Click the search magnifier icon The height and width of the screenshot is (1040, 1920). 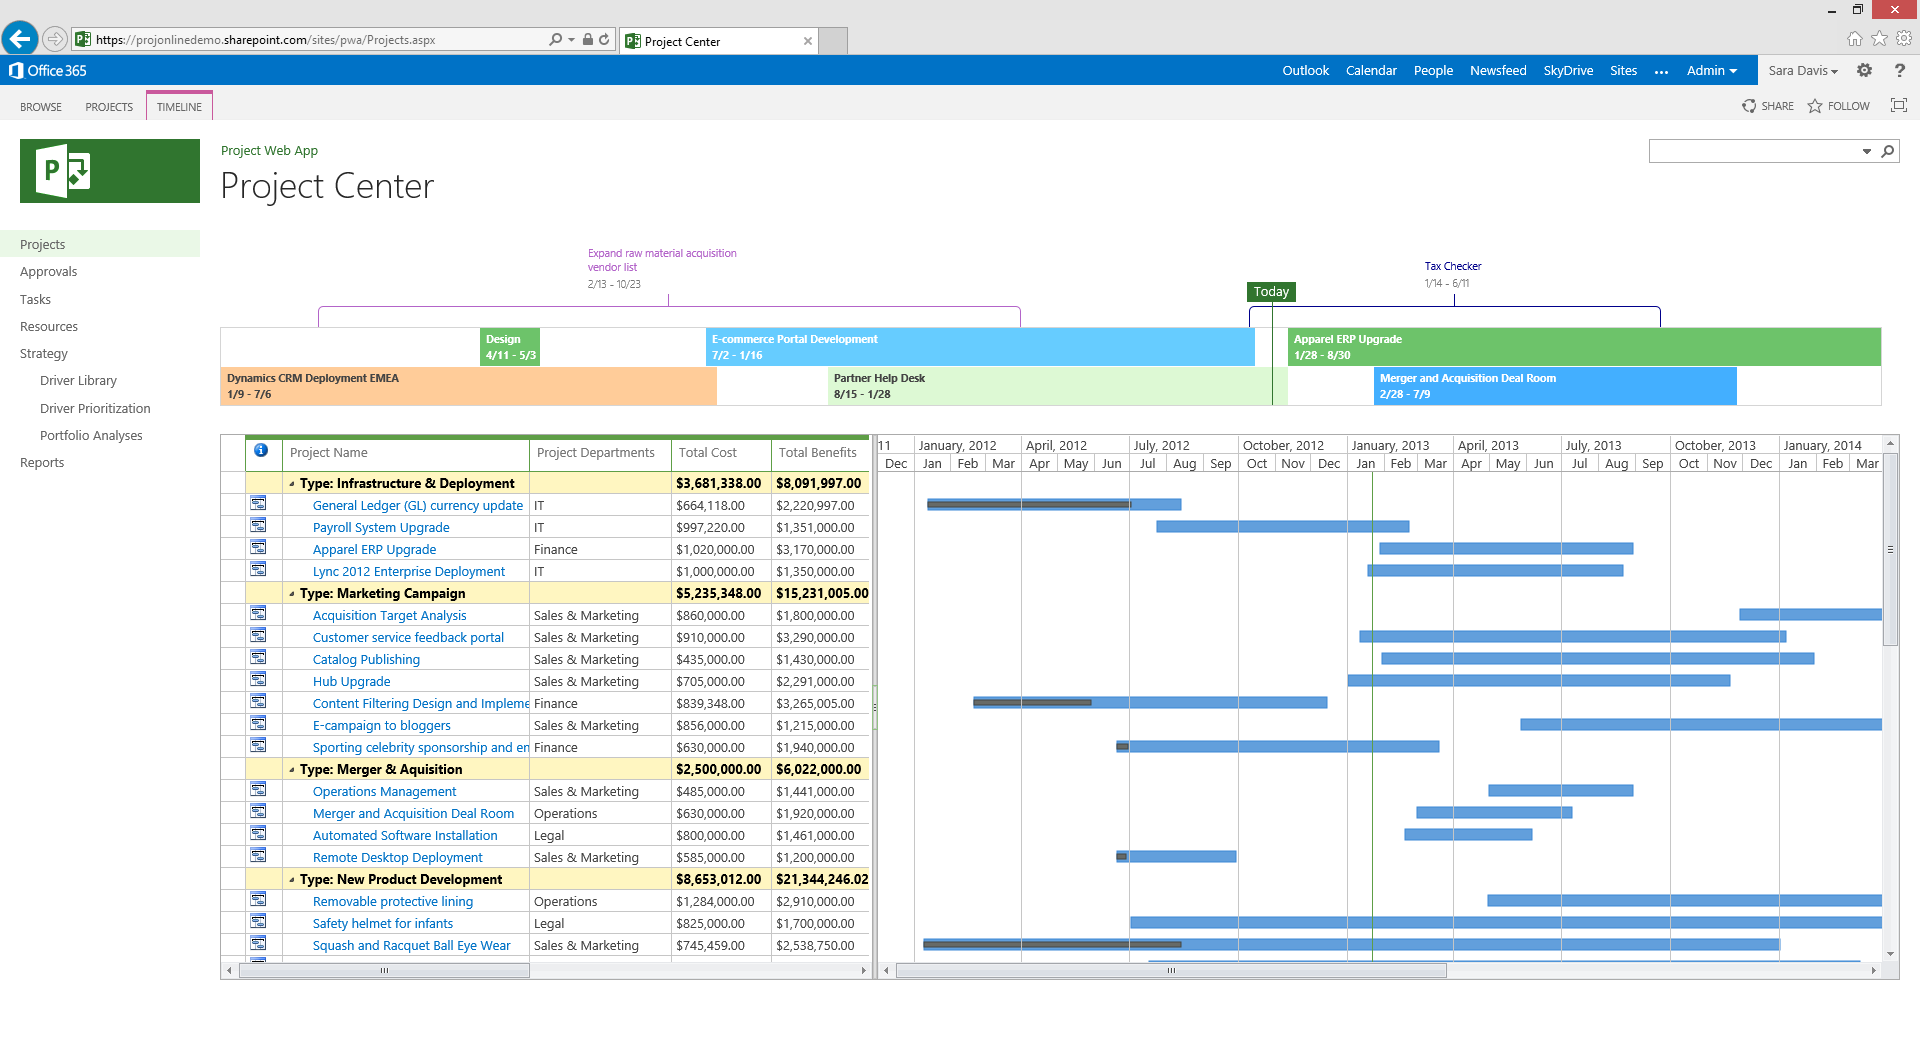pos(1887,152)
